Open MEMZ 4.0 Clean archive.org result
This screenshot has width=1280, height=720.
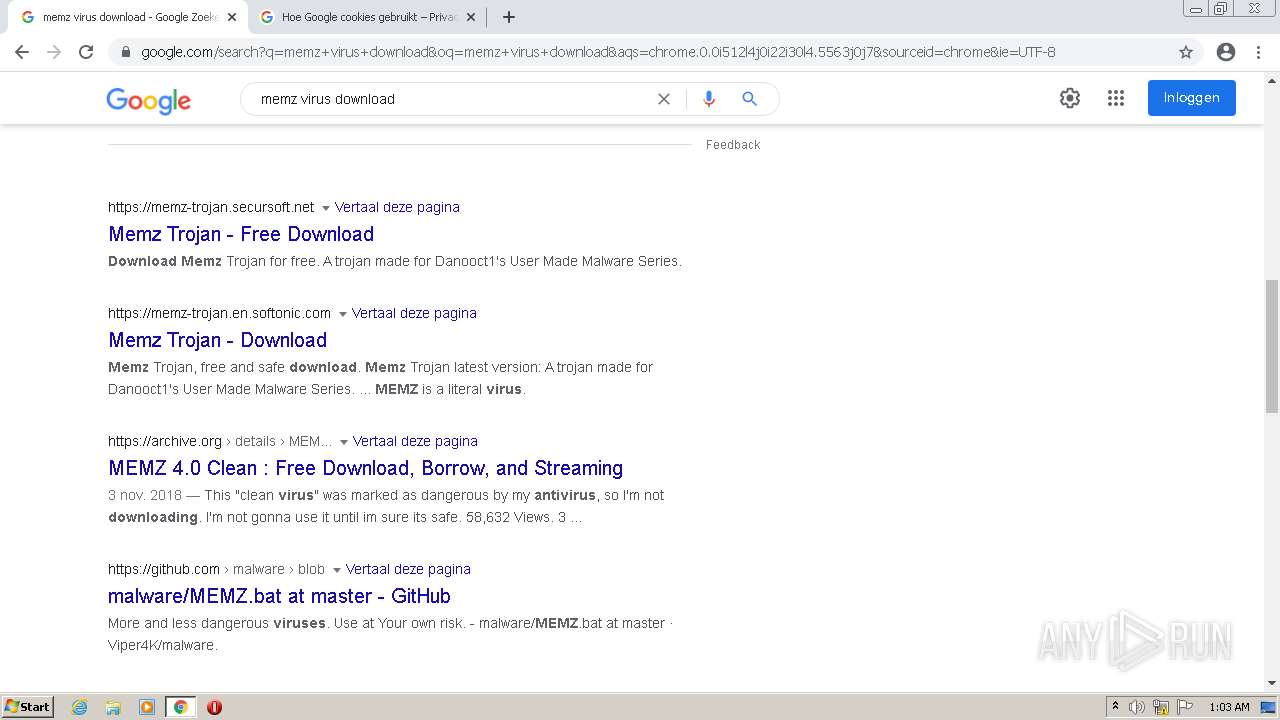coord(365,468)
